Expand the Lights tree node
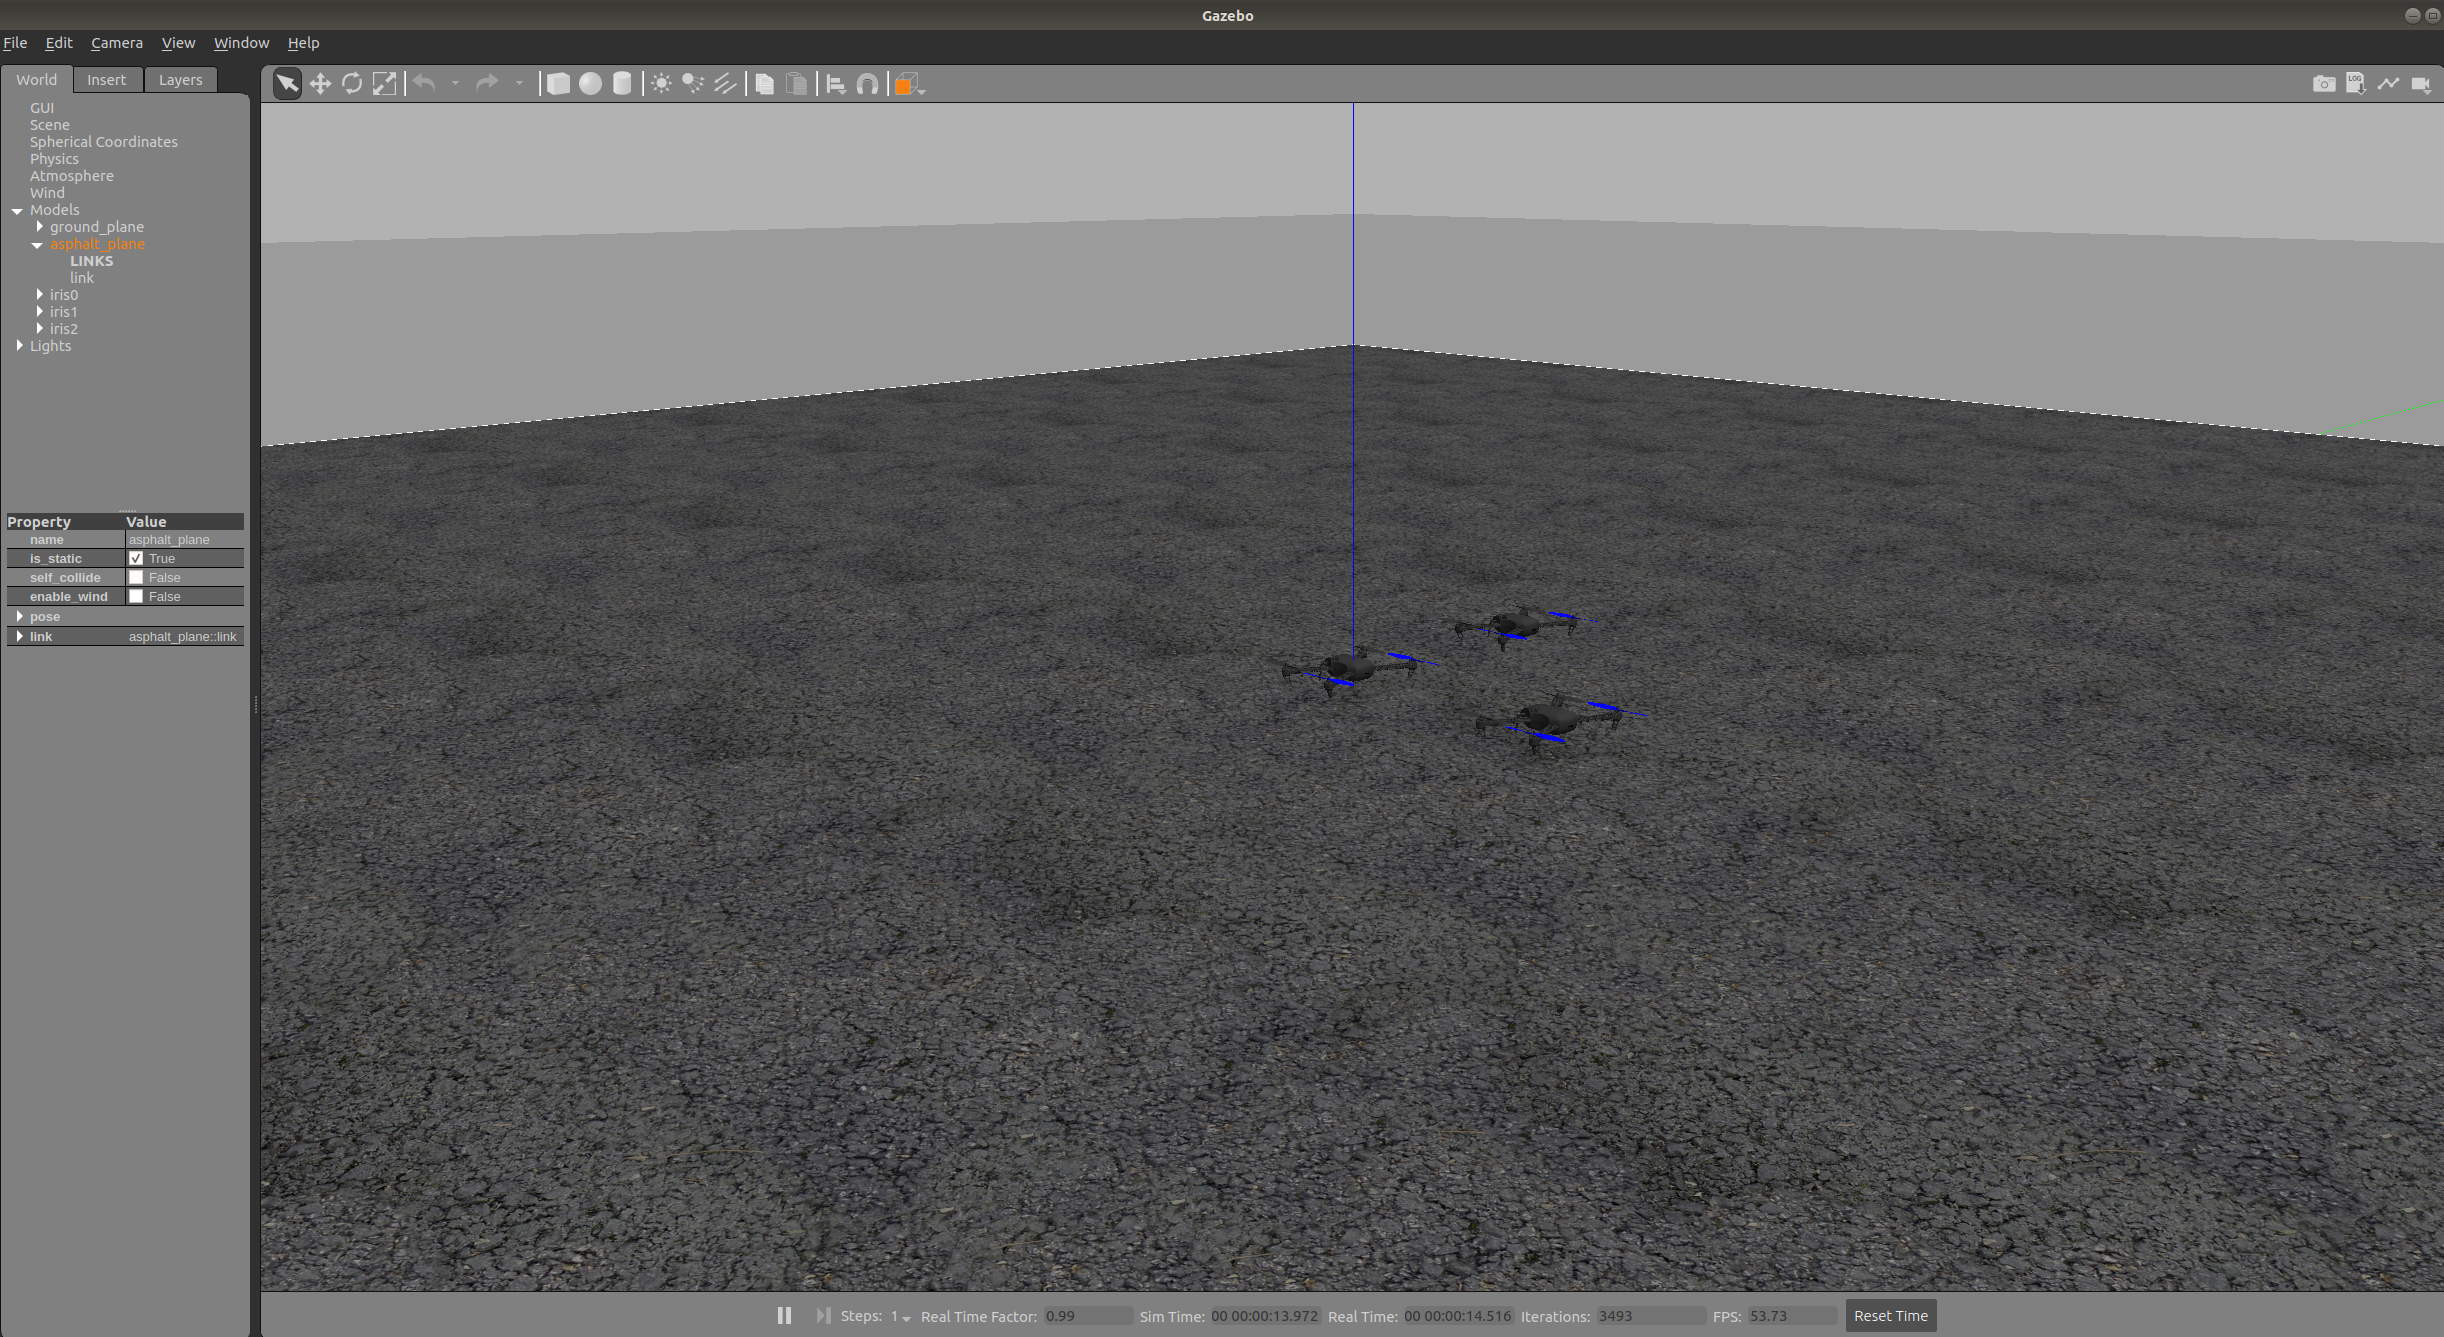 point(20,345)
